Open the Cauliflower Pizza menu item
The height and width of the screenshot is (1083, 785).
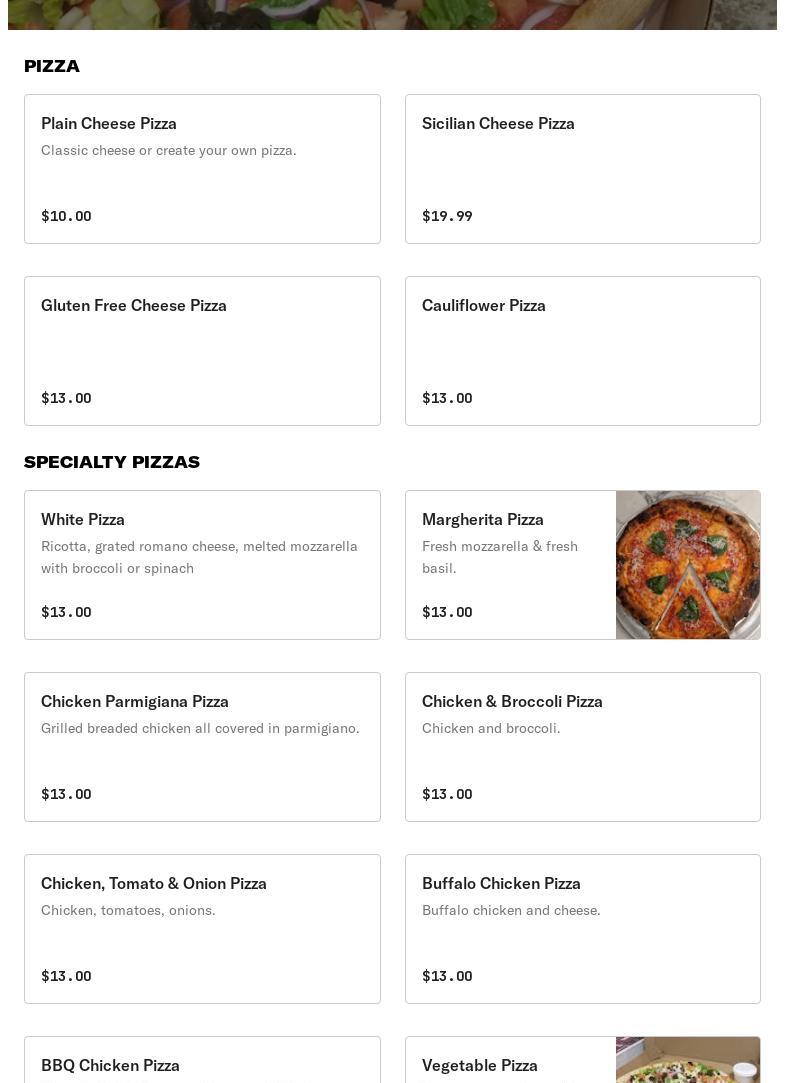point(582,351)
